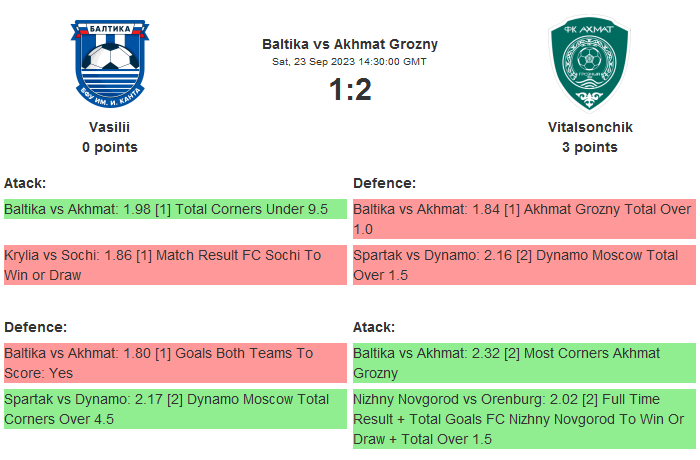This screenshot has height=460, width=700.
Task: Click the 1:2 final score
Action: point(350,90)
